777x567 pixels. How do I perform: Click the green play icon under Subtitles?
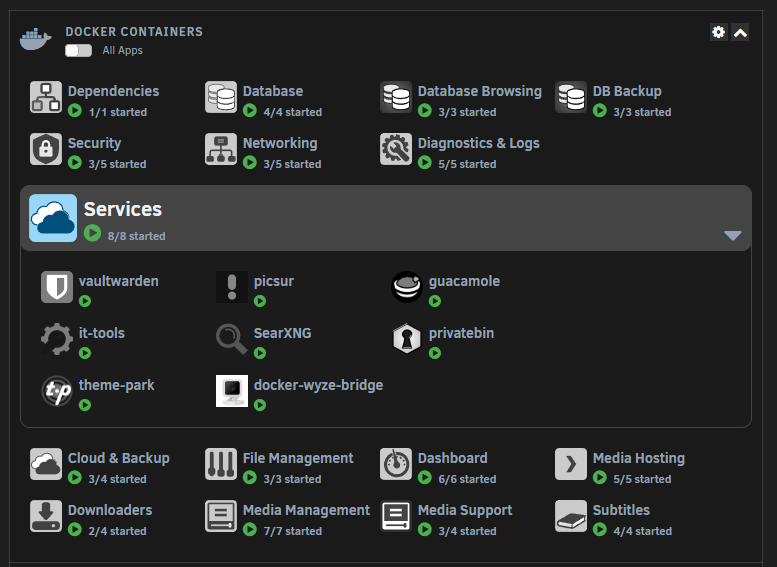pos(600,530)
